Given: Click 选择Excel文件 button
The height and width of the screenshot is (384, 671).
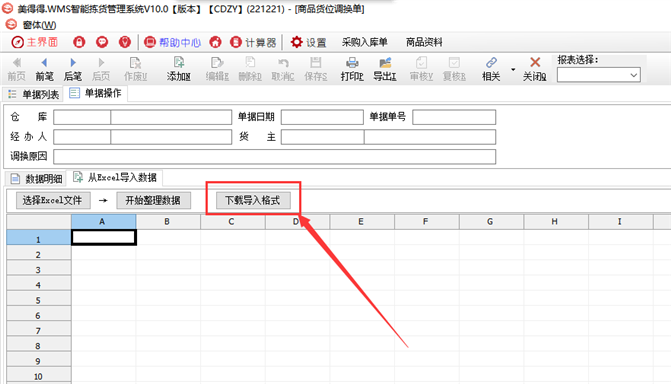Looking at the screenshot, I should pos(53,200).
